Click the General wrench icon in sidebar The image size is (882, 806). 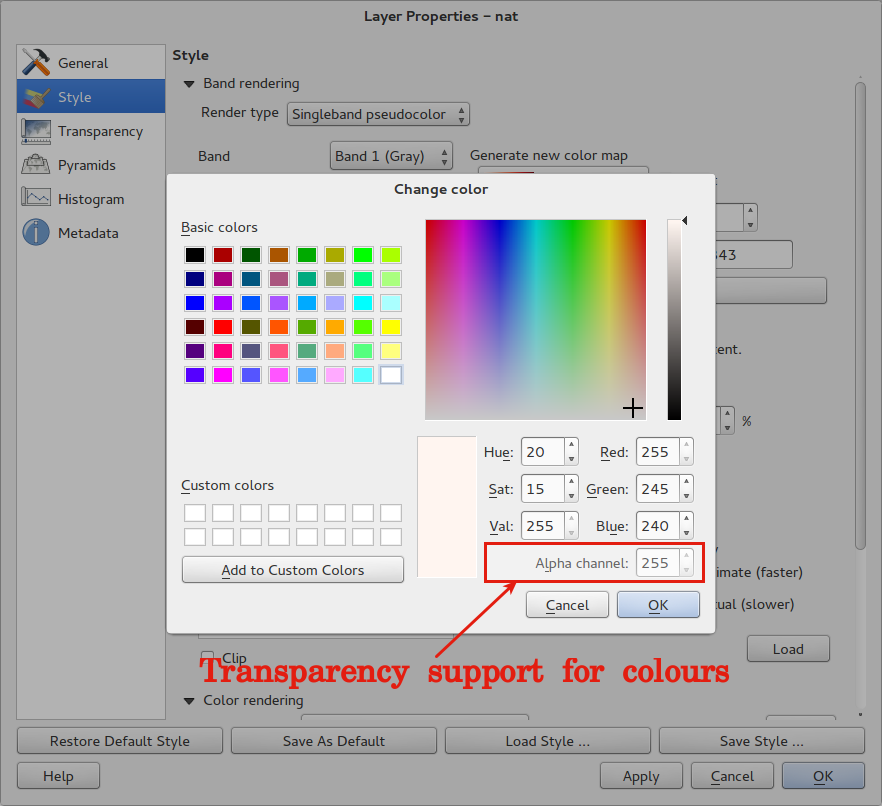37,63
